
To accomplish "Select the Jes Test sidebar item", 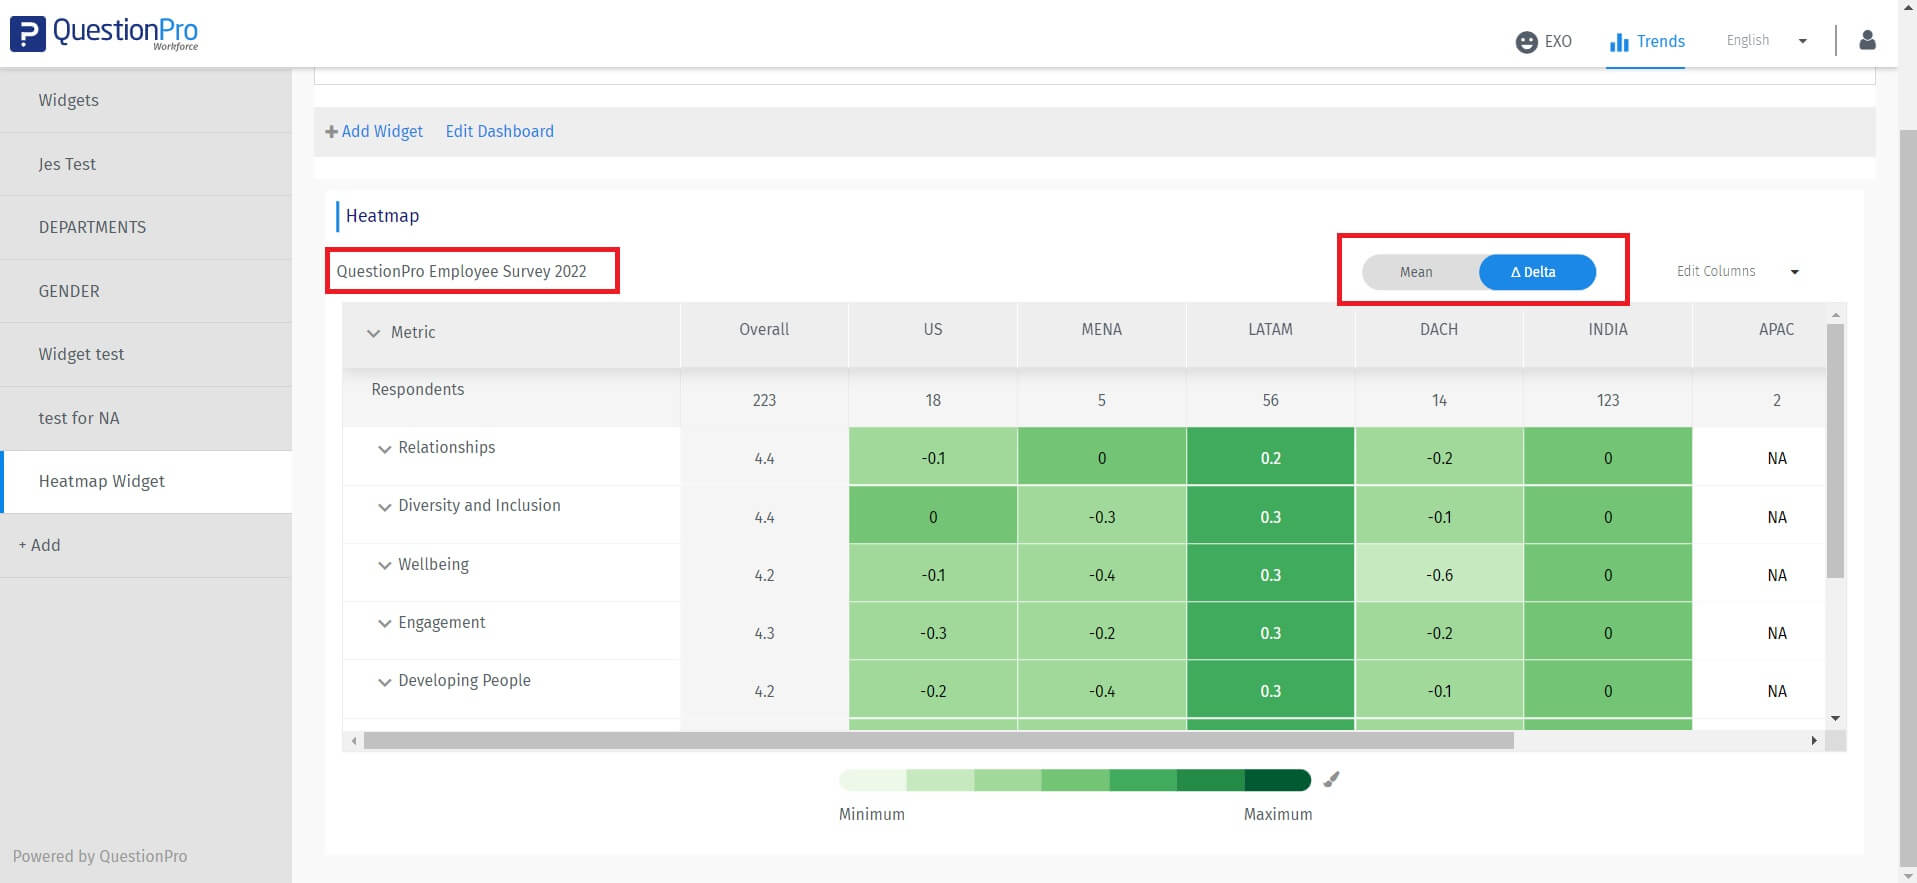I will click(146, 164).
